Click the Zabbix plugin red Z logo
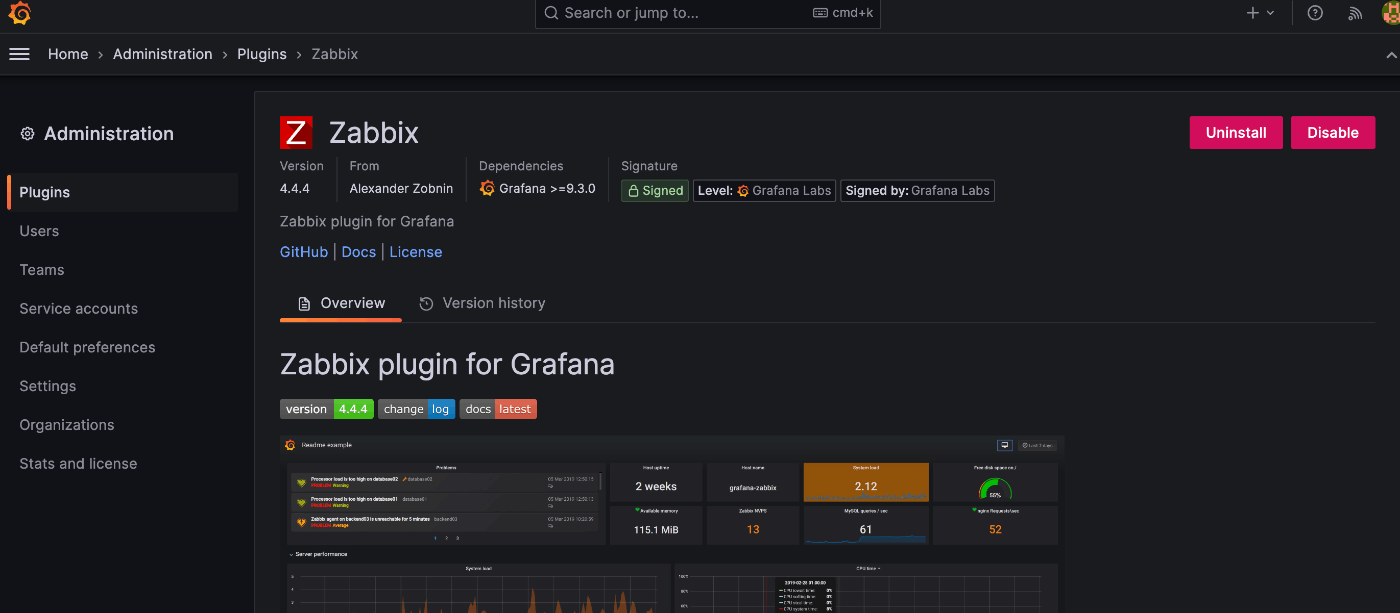Viewport: 1400px width, 613px height. point(296,132)
